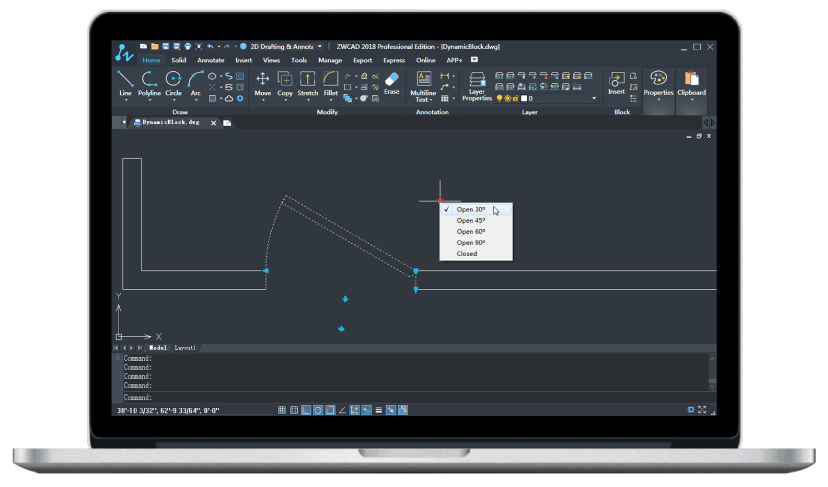Expand the Fillet dropdown arrow

[x=331, y=100]
